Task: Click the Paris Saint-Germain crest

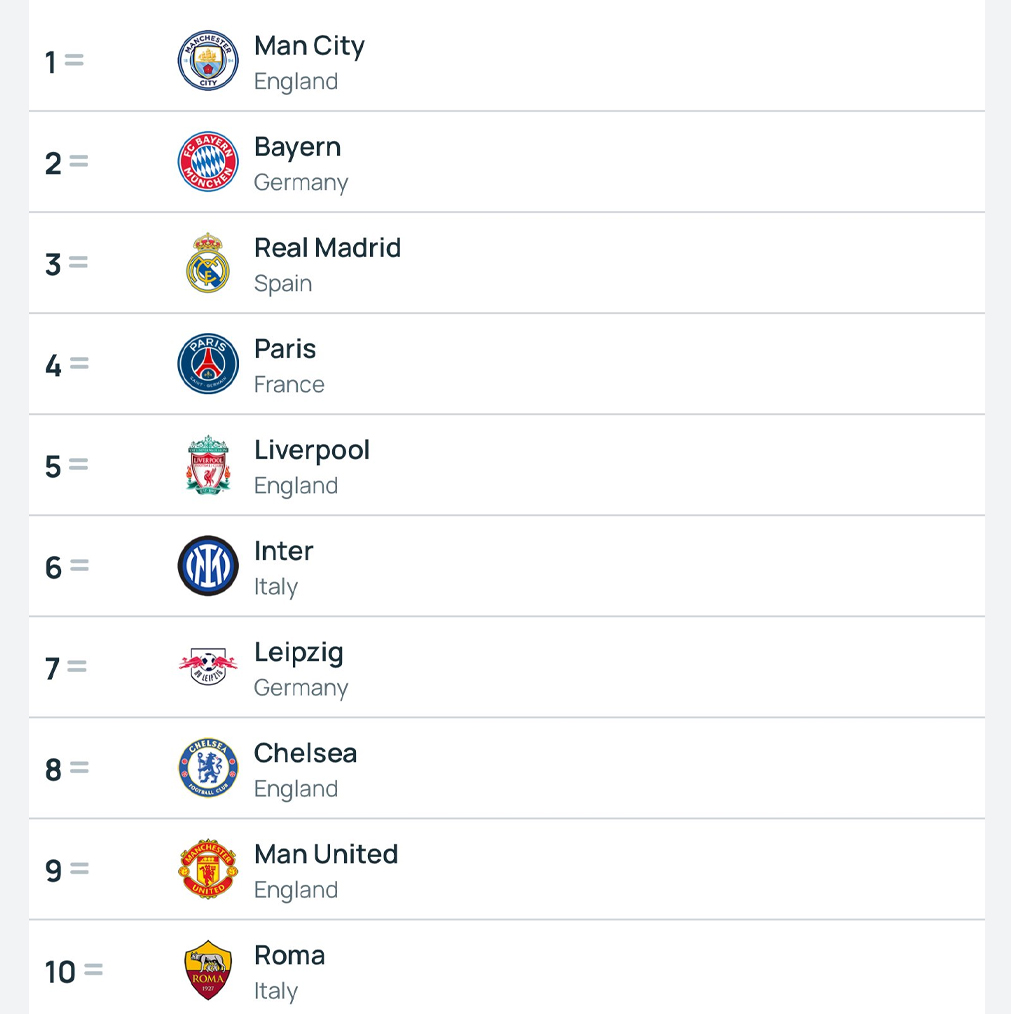Action: (x=208, y=364)
